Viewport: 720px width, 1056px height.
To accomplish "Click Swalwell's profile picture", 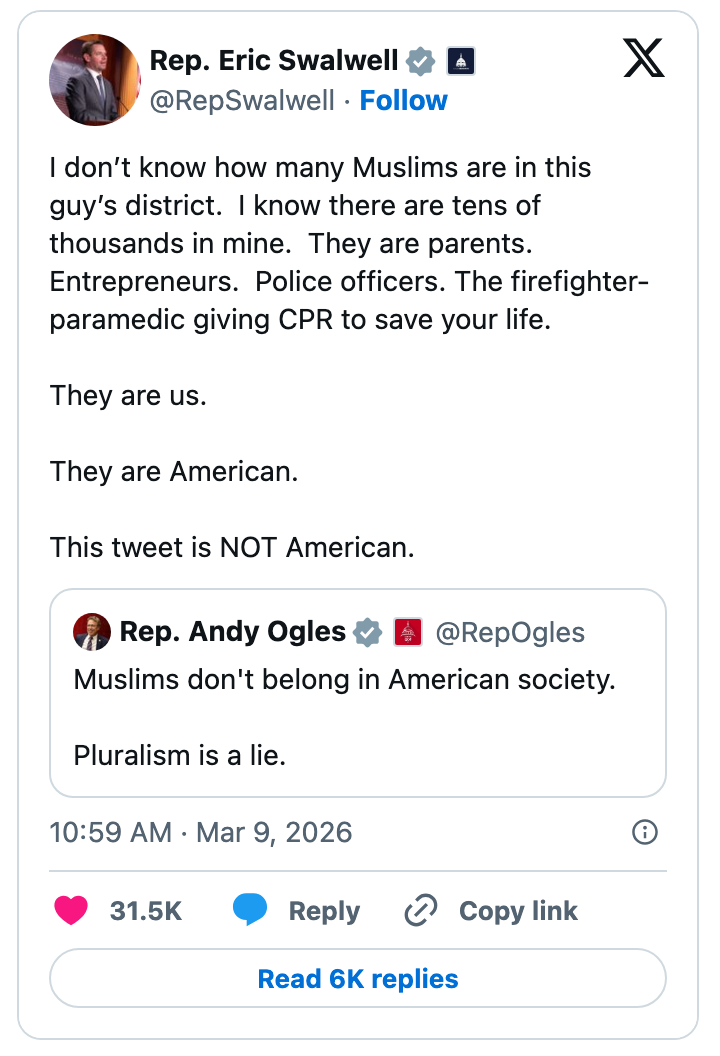I will [94, 80].
